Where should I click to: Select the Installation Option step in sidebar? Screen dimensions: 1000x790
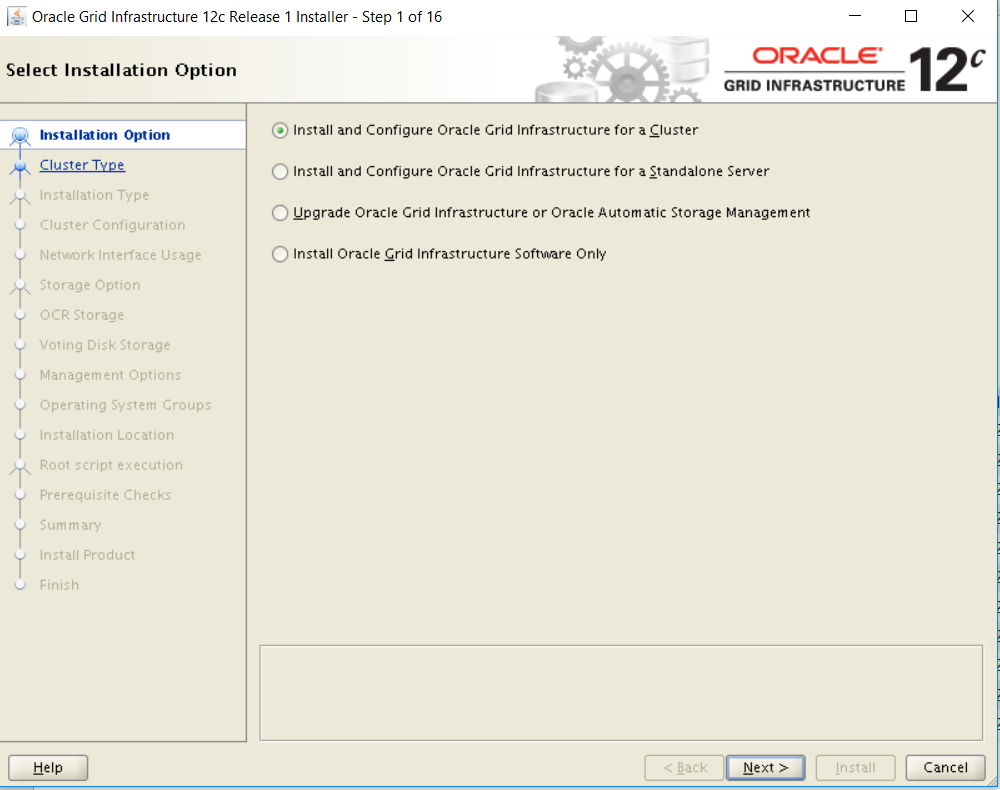tap(105, 135)
